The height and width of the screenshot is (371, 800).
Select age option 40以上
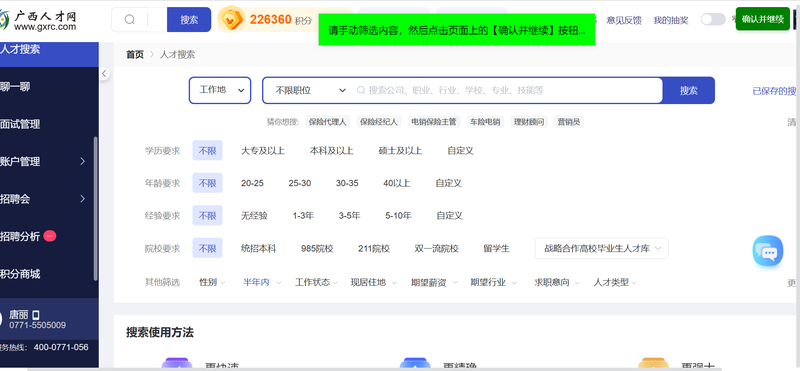(396, 183)
